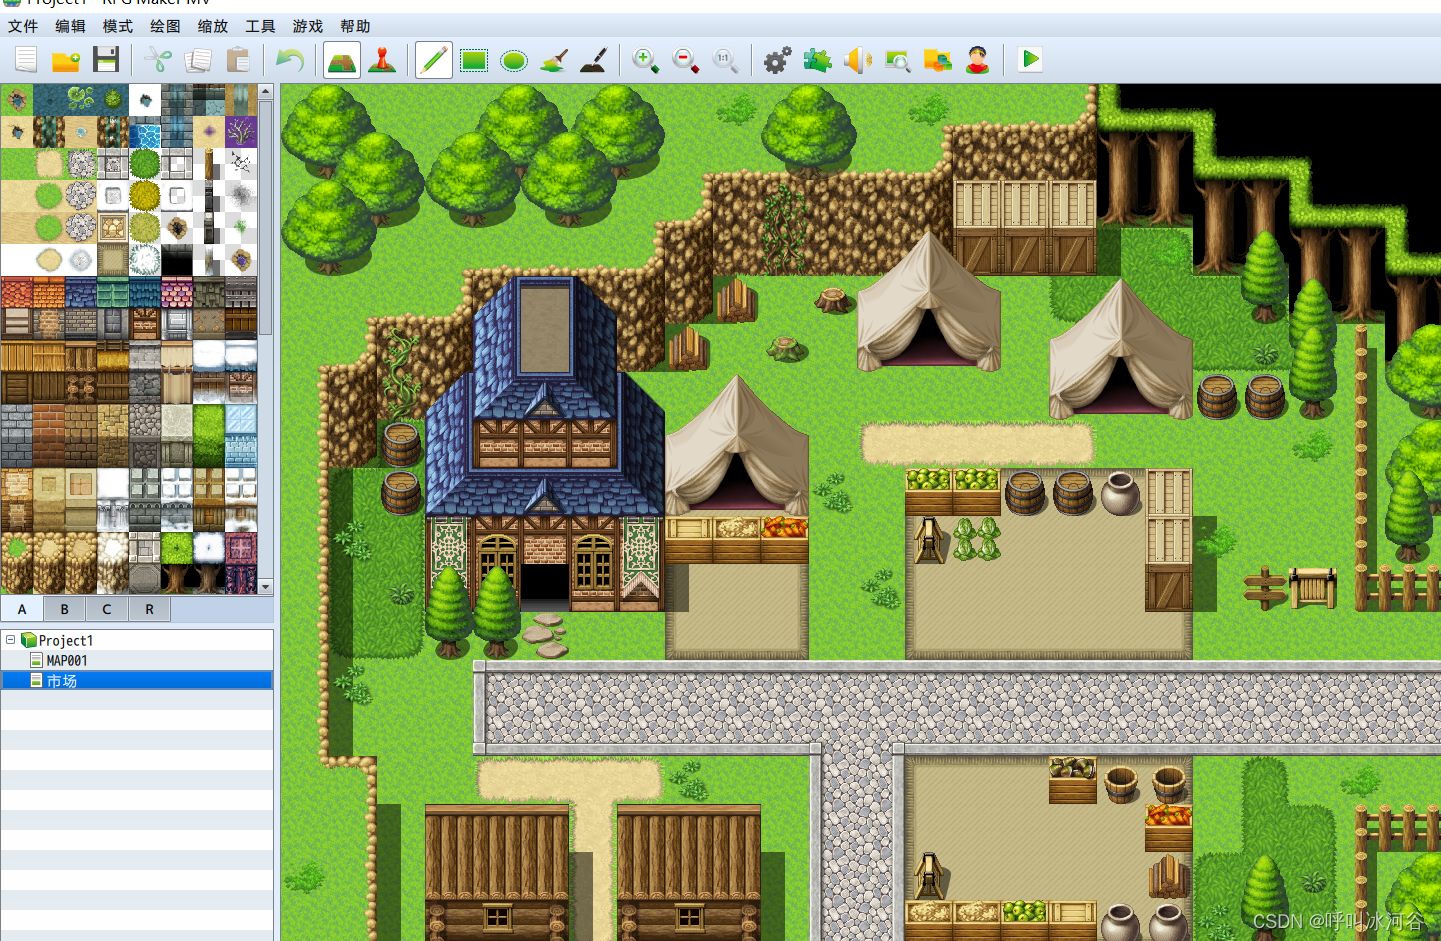The image size is (1441, 941).
Task: Reset map zoom to actual size
Action: click(x=726, y=60)
